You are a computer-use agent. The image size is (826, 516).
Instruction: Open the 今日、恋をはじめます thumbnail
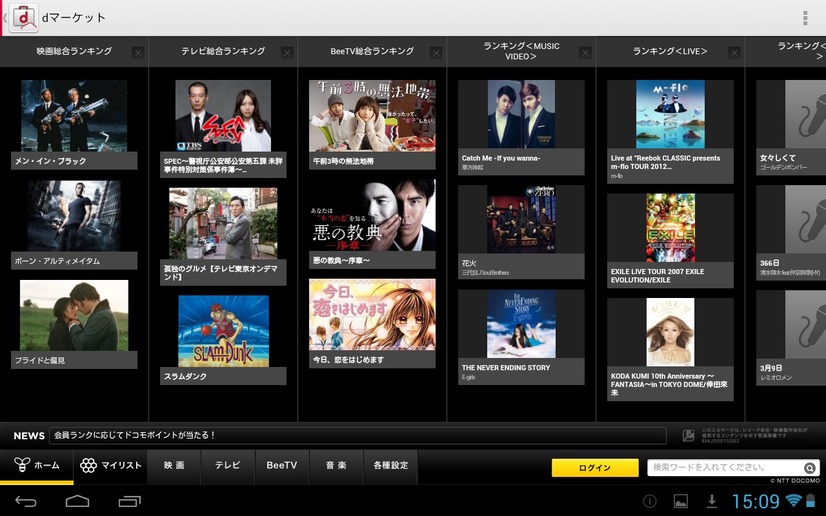click(372, 314)
